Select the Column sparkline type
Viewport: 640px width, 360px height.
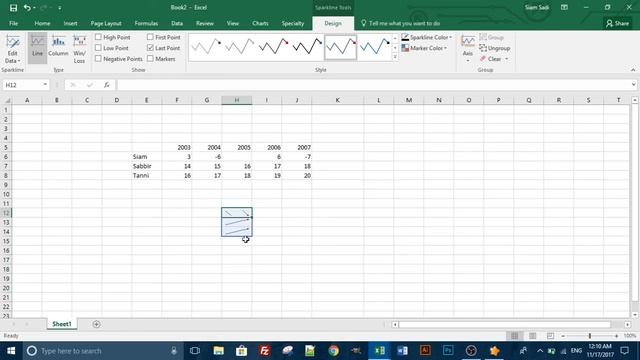tap(58, 47)
